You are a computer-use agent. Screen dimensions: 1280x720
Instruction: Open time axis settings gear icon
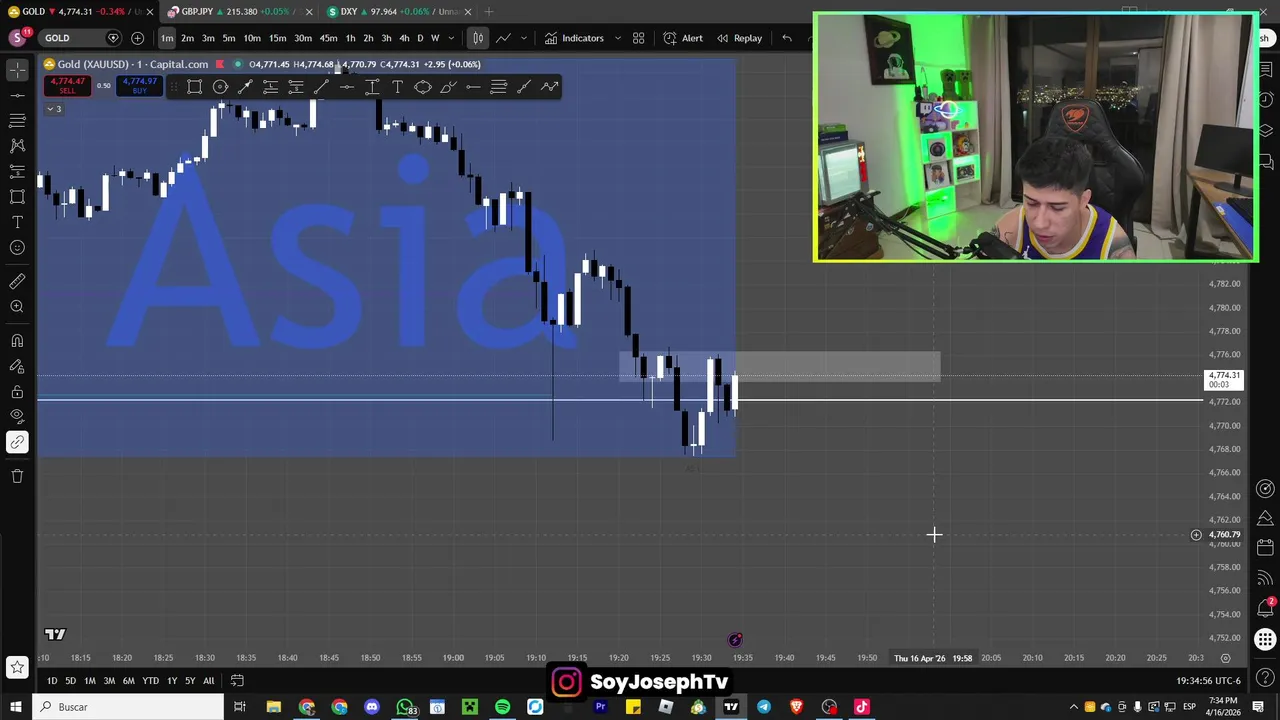(x=1225, y=658)
